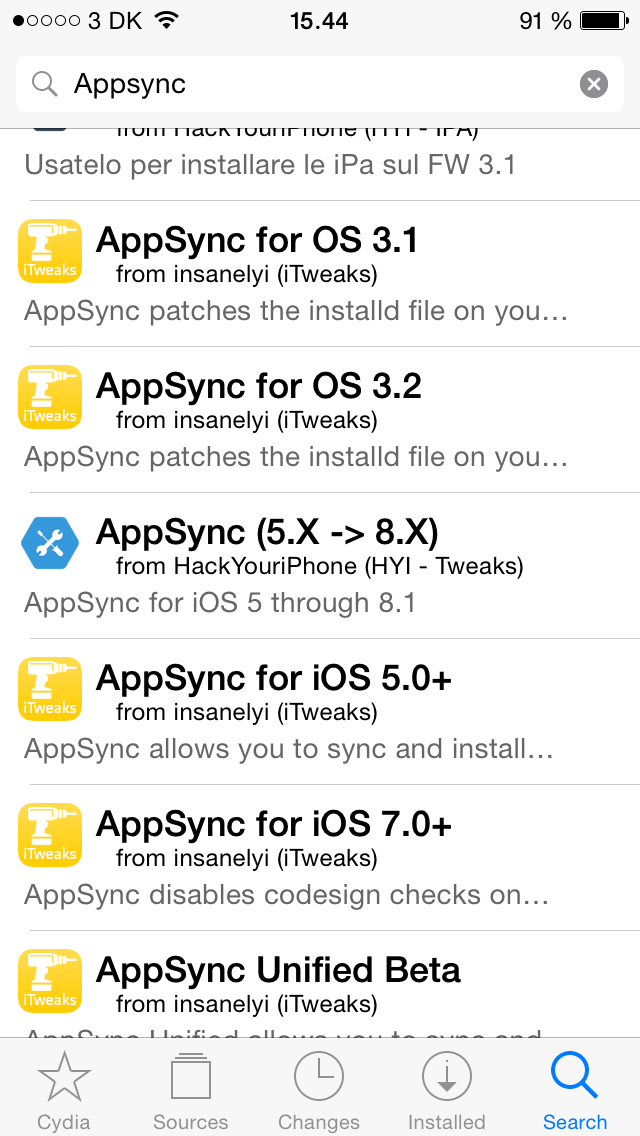This screenshot has height=1136, width=640.
Task: Tap the iTweaks icon for AppSync for iOS 5.0+
Action: pyautogui.click(x=49, y=689)
